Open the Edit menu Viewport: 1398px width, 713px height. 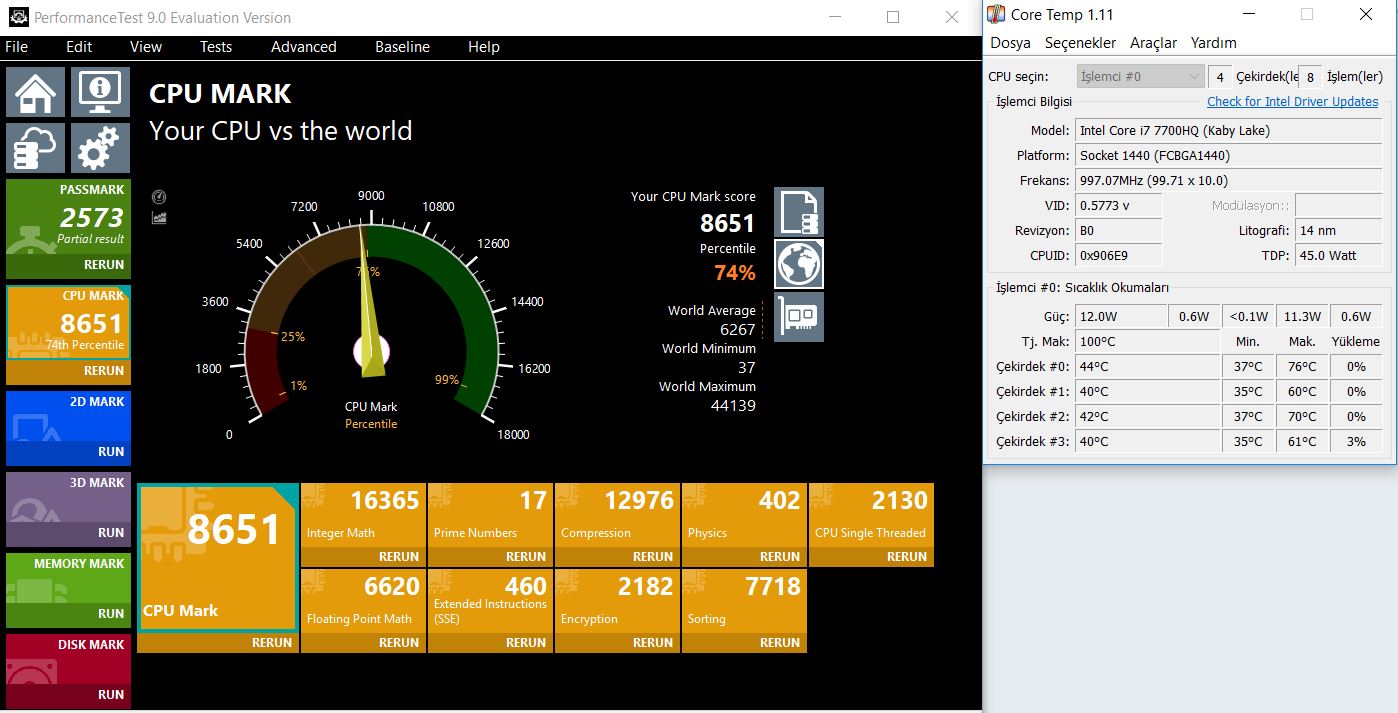[x=79, y=47]
